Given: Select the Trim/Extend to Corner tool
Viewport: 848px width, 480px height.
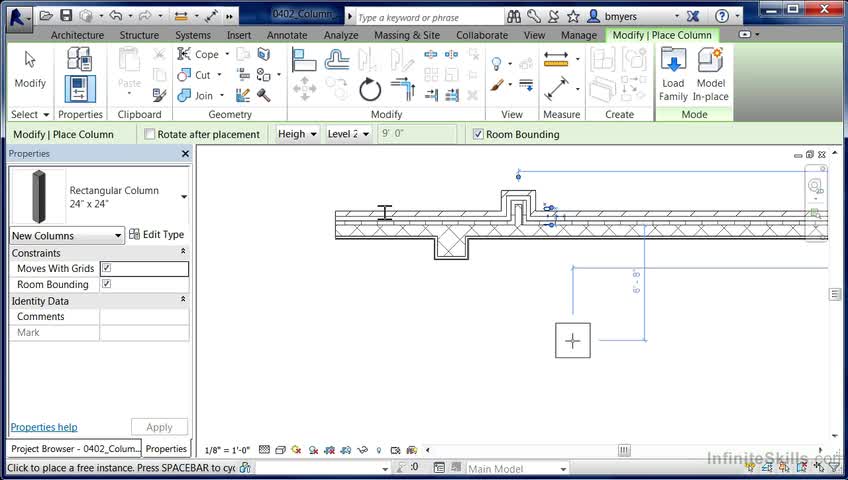Looking at the screenshot, I should [402, 89].
